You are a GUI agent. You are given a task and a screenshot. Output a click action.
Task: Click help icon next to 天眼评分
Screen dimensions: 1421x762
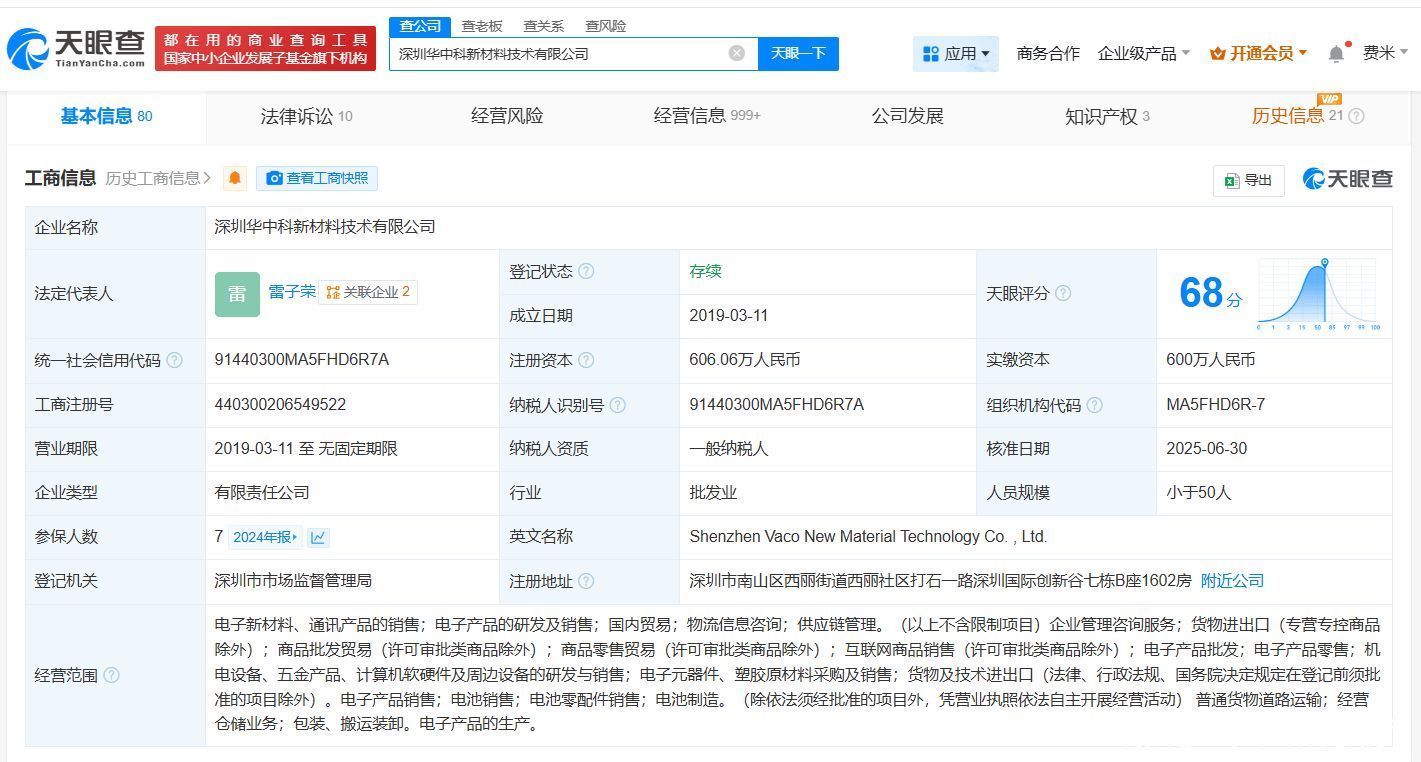tap(1063, 293)
